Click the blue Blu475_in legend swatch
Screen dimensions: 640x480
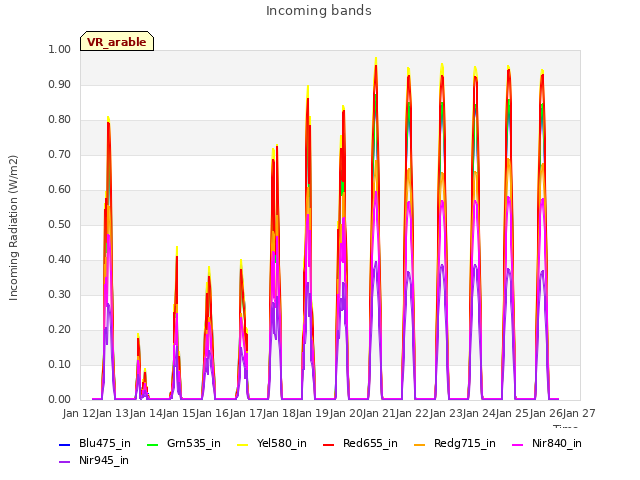pyautogui.click(x=65, y=444)
